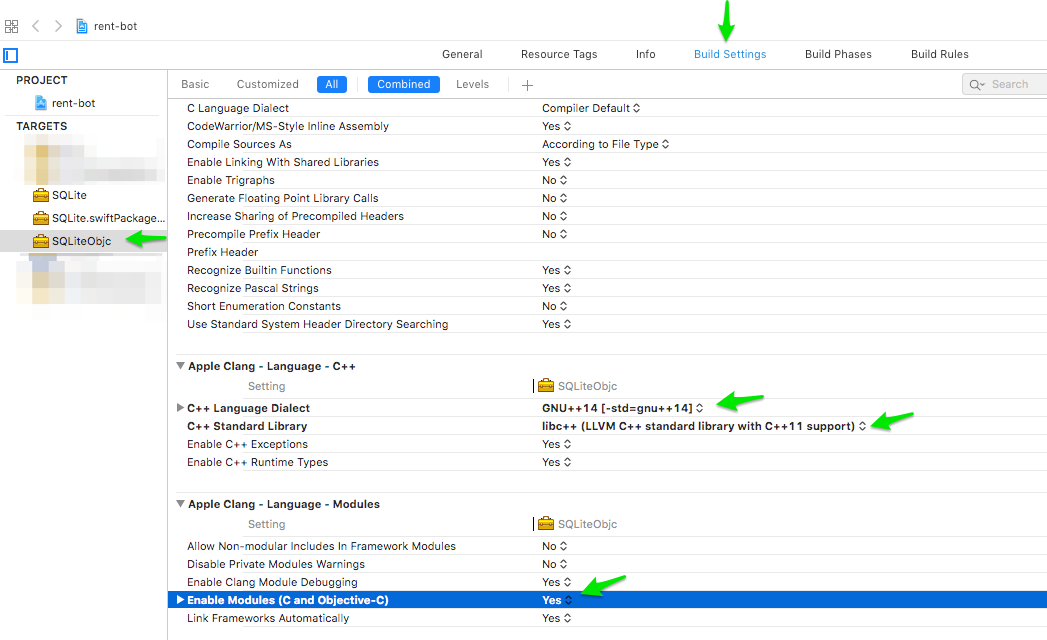Open the General tab
Screen dimensions: 1047x640
462,54
